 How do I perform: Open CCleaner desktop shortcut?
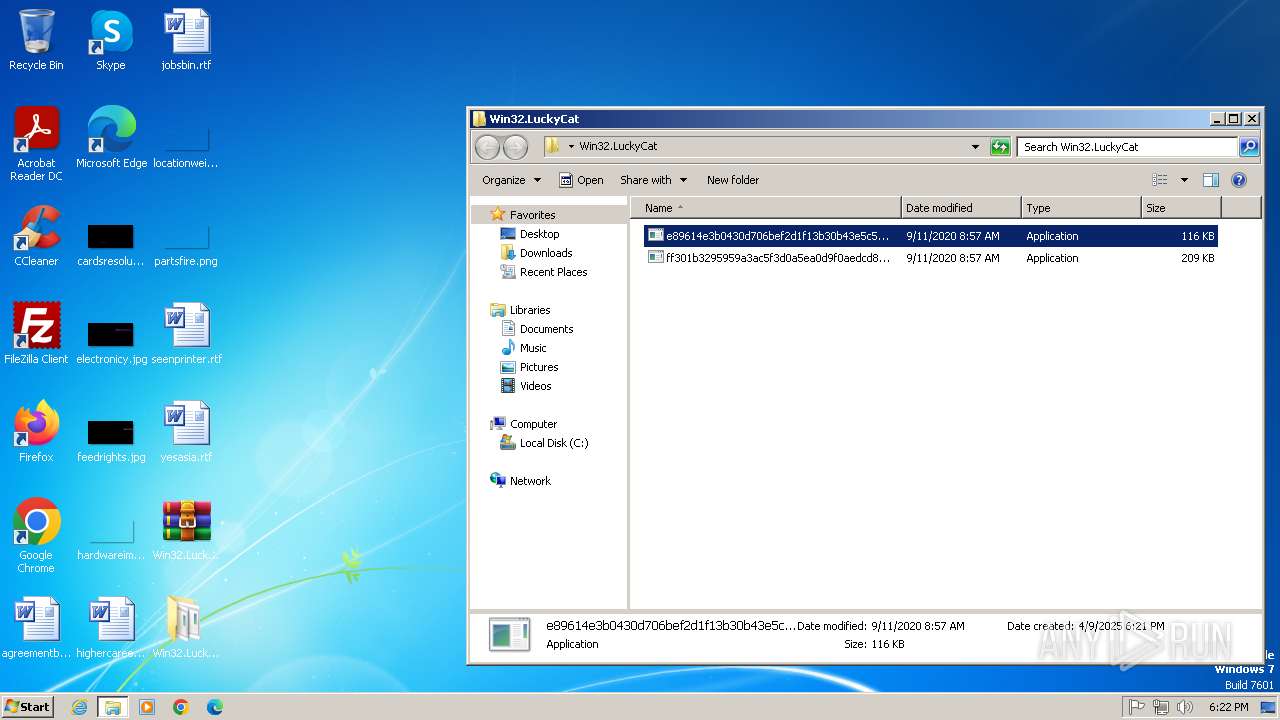36,235
